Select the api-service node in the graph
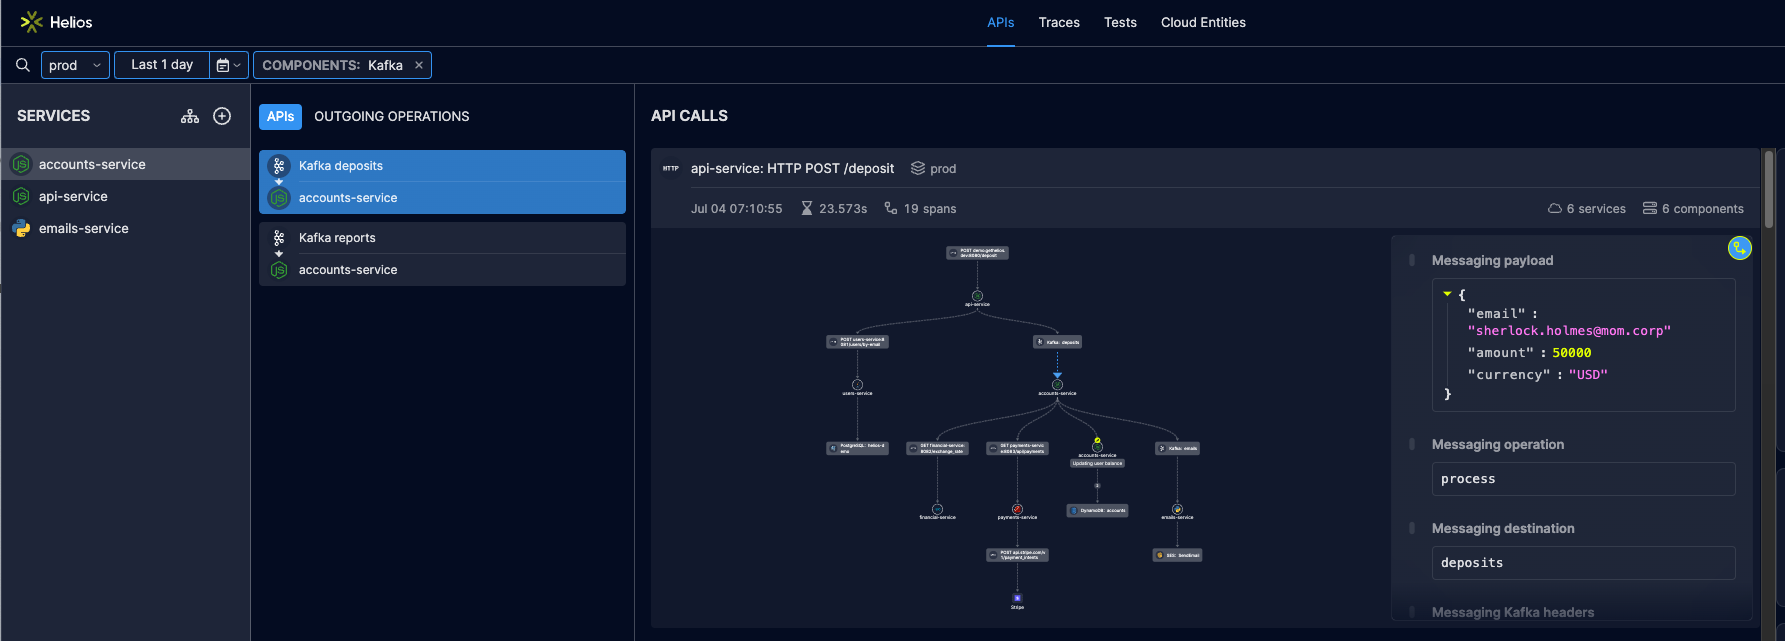 [x=977, y=296]
